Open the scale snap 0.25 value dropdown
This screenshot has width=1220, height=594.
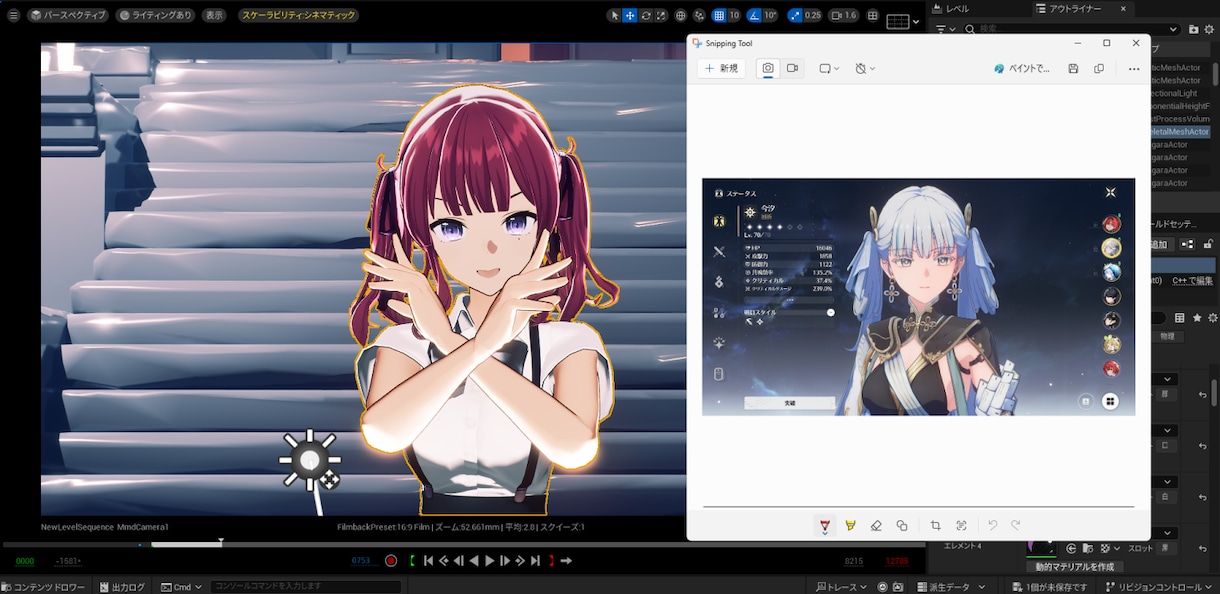(x=813, y=16)
